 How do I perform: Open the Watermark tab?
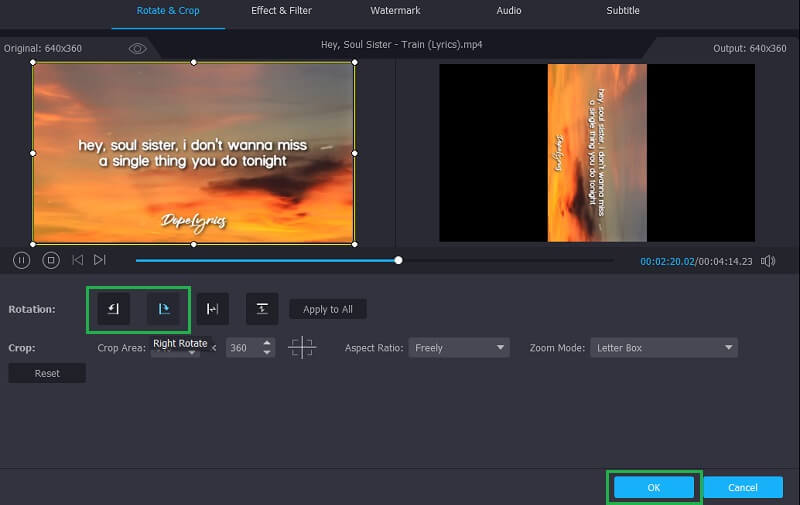point(395,11)
